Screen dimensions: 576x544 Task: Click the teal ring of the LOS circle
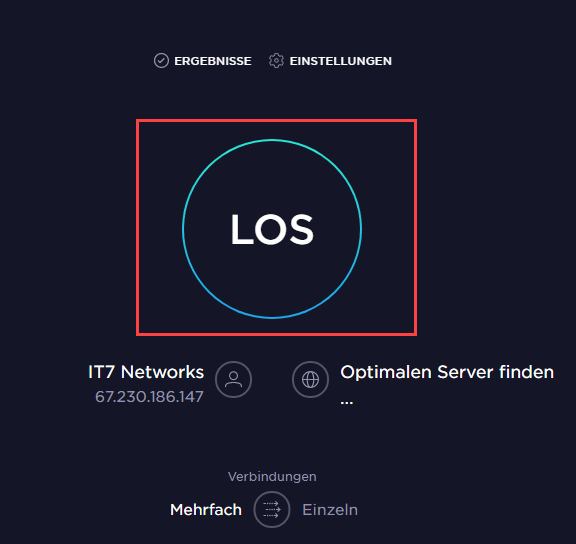272,140
